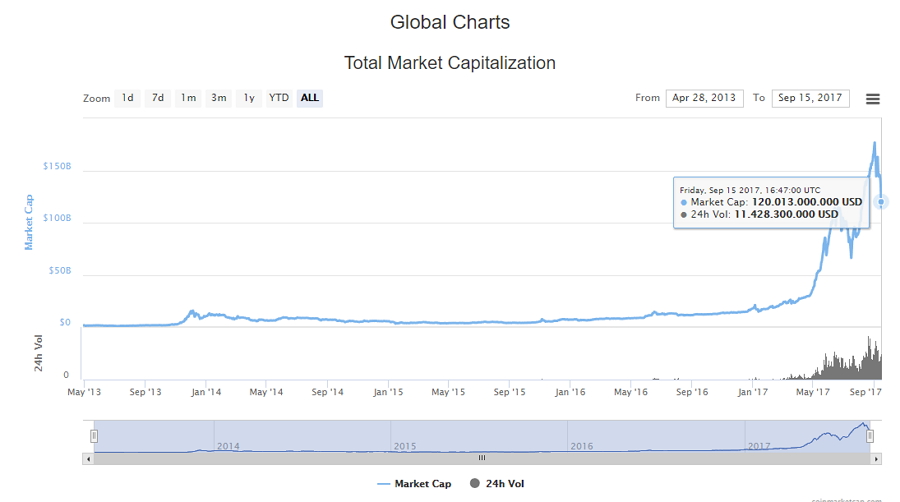Click the navigator scrollbar right arrow
900x502 pixels.
[876, 459]
